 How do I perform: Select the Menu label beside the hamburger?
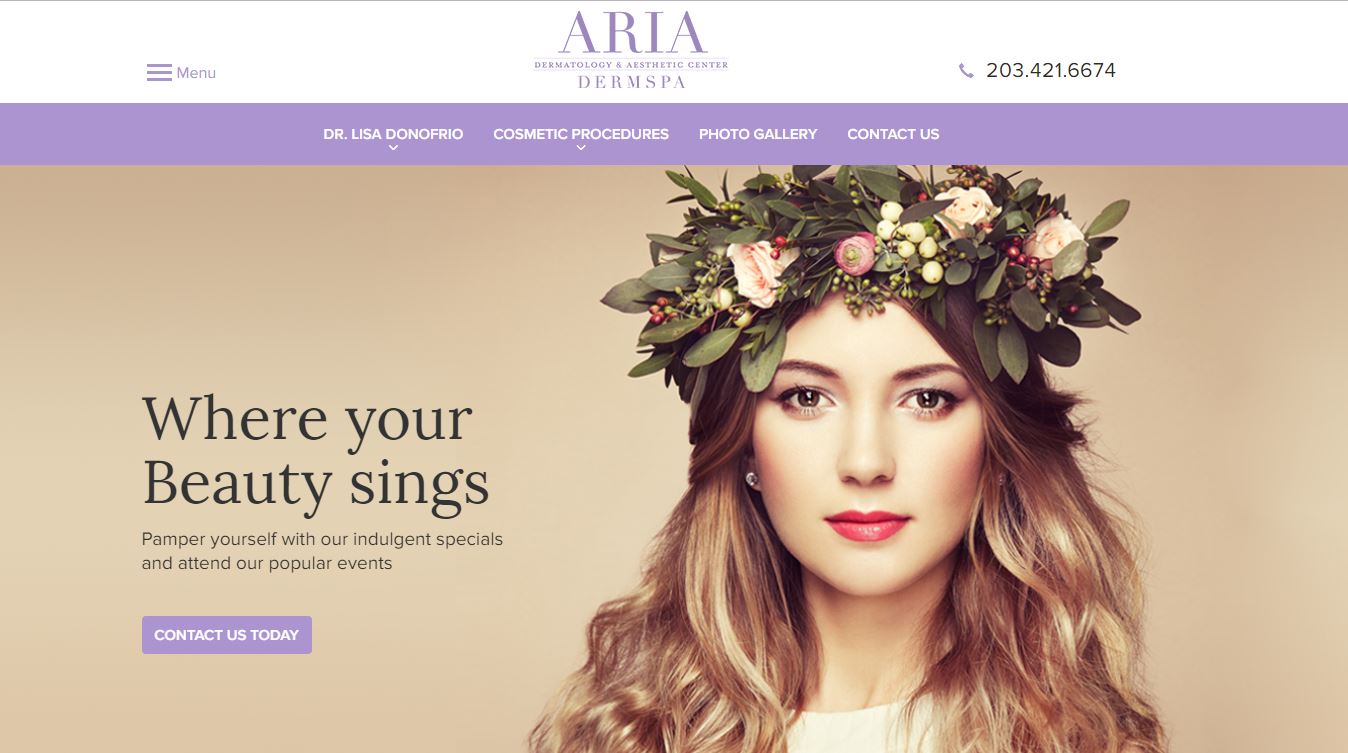(196, 73)
